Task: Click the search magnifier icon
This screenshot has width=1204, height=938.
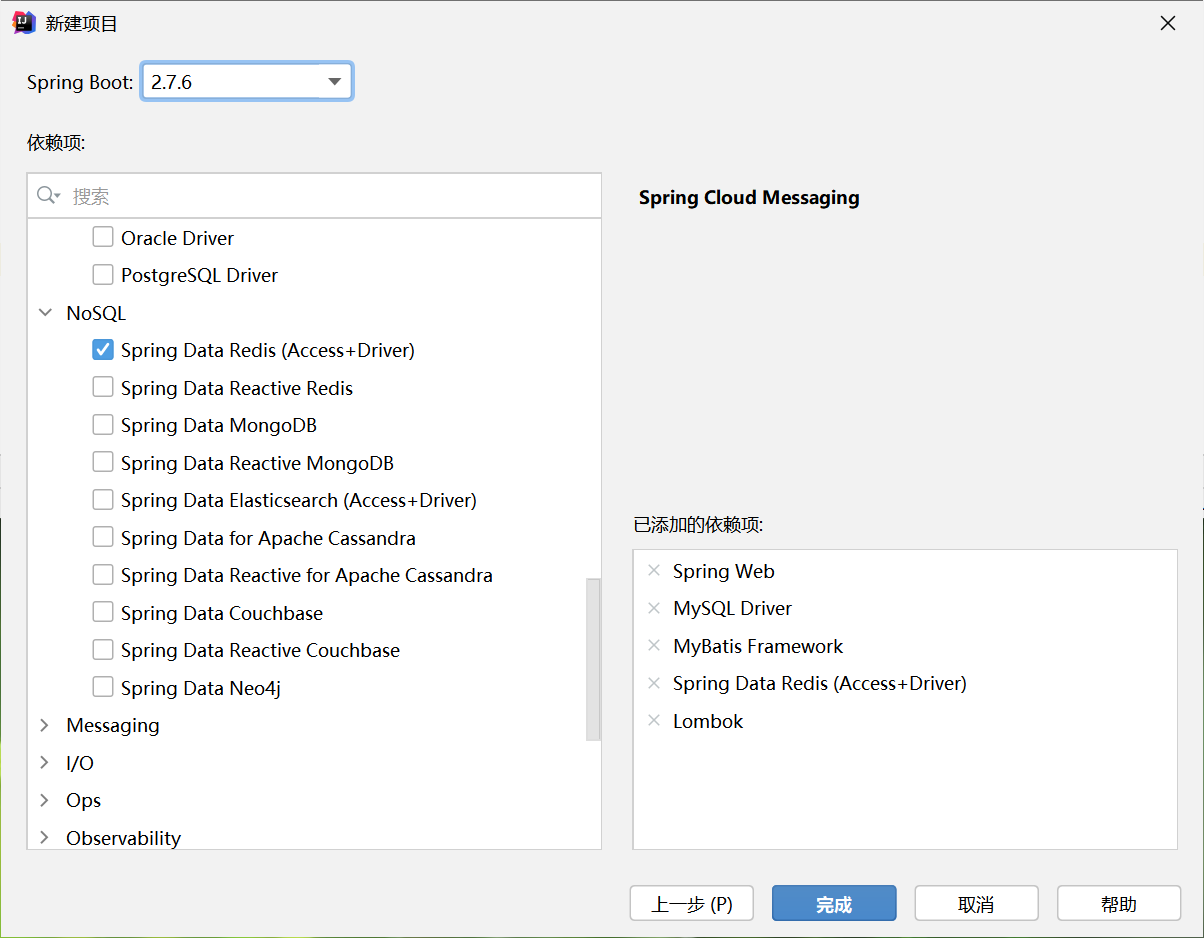Action: pyautogui.click(x=48, y=195)
